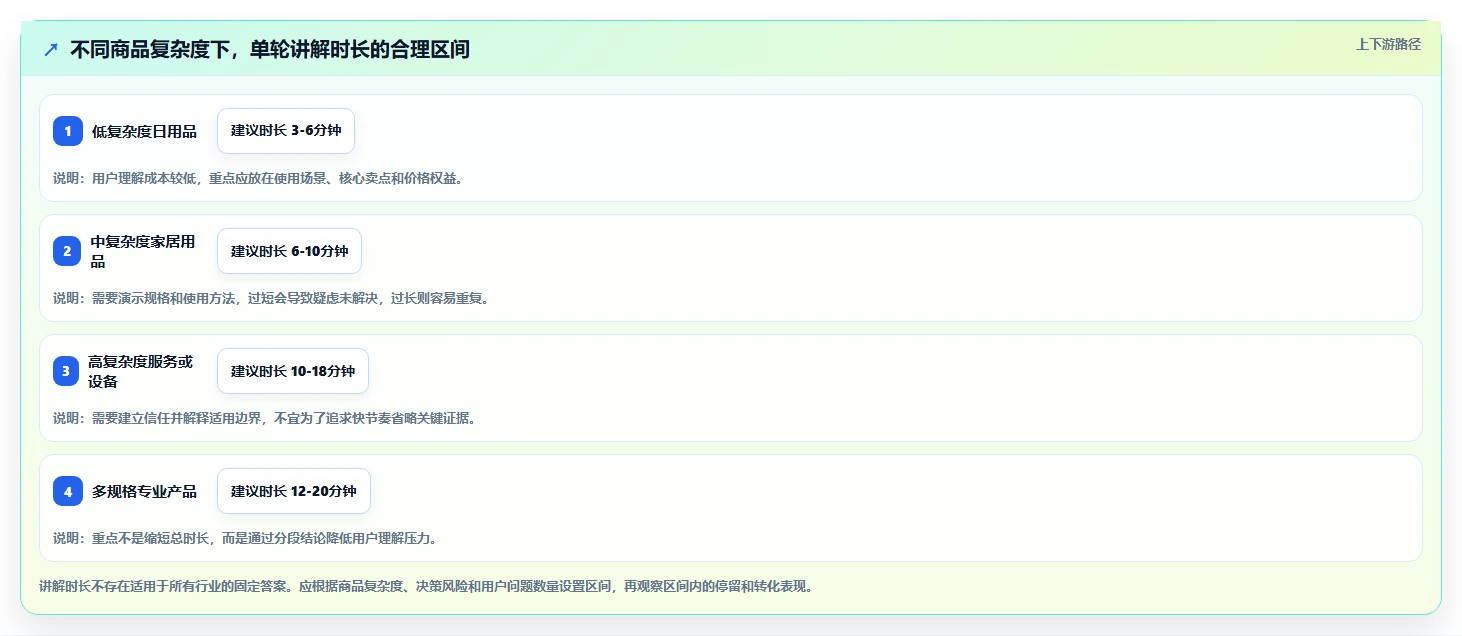Click the number 2 badge for 中复杂度家居用品

(x=67, y=251)
